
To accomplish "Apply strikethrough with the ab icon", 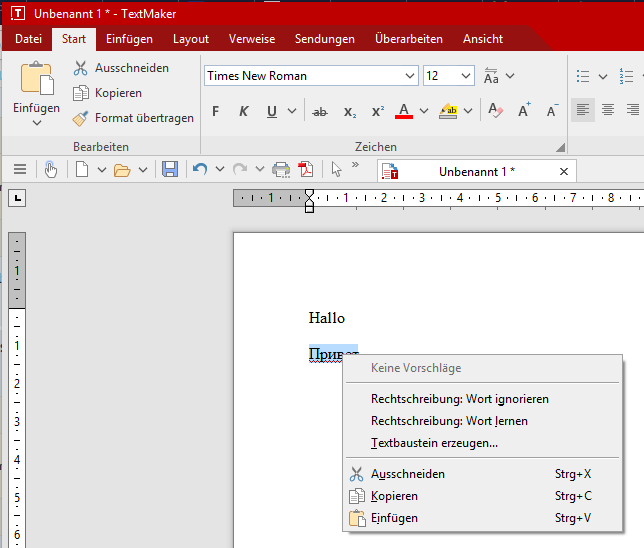I will click(x=320, y=111).
